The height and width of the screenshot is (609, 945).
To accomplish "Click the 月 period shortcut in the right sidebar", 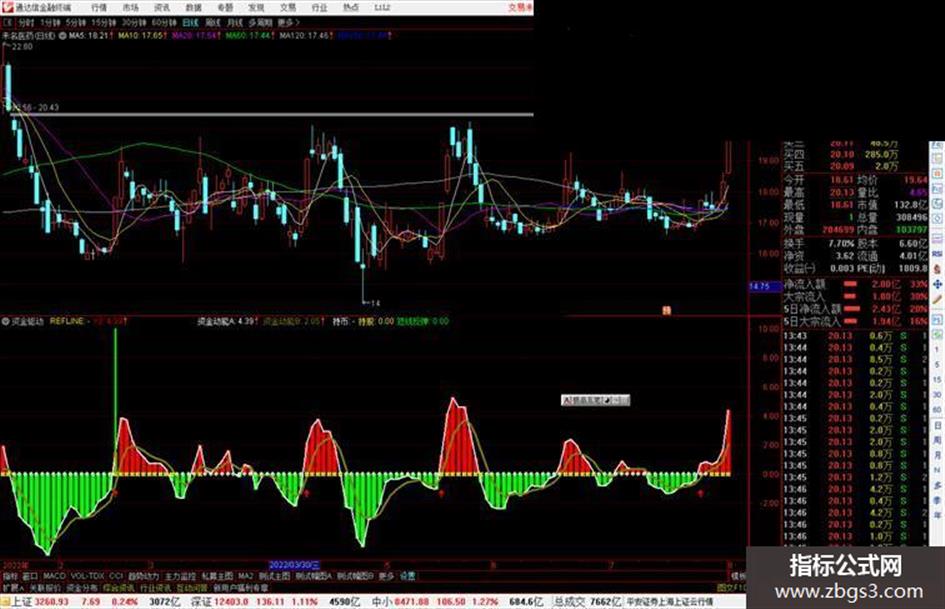I will 937,455.
